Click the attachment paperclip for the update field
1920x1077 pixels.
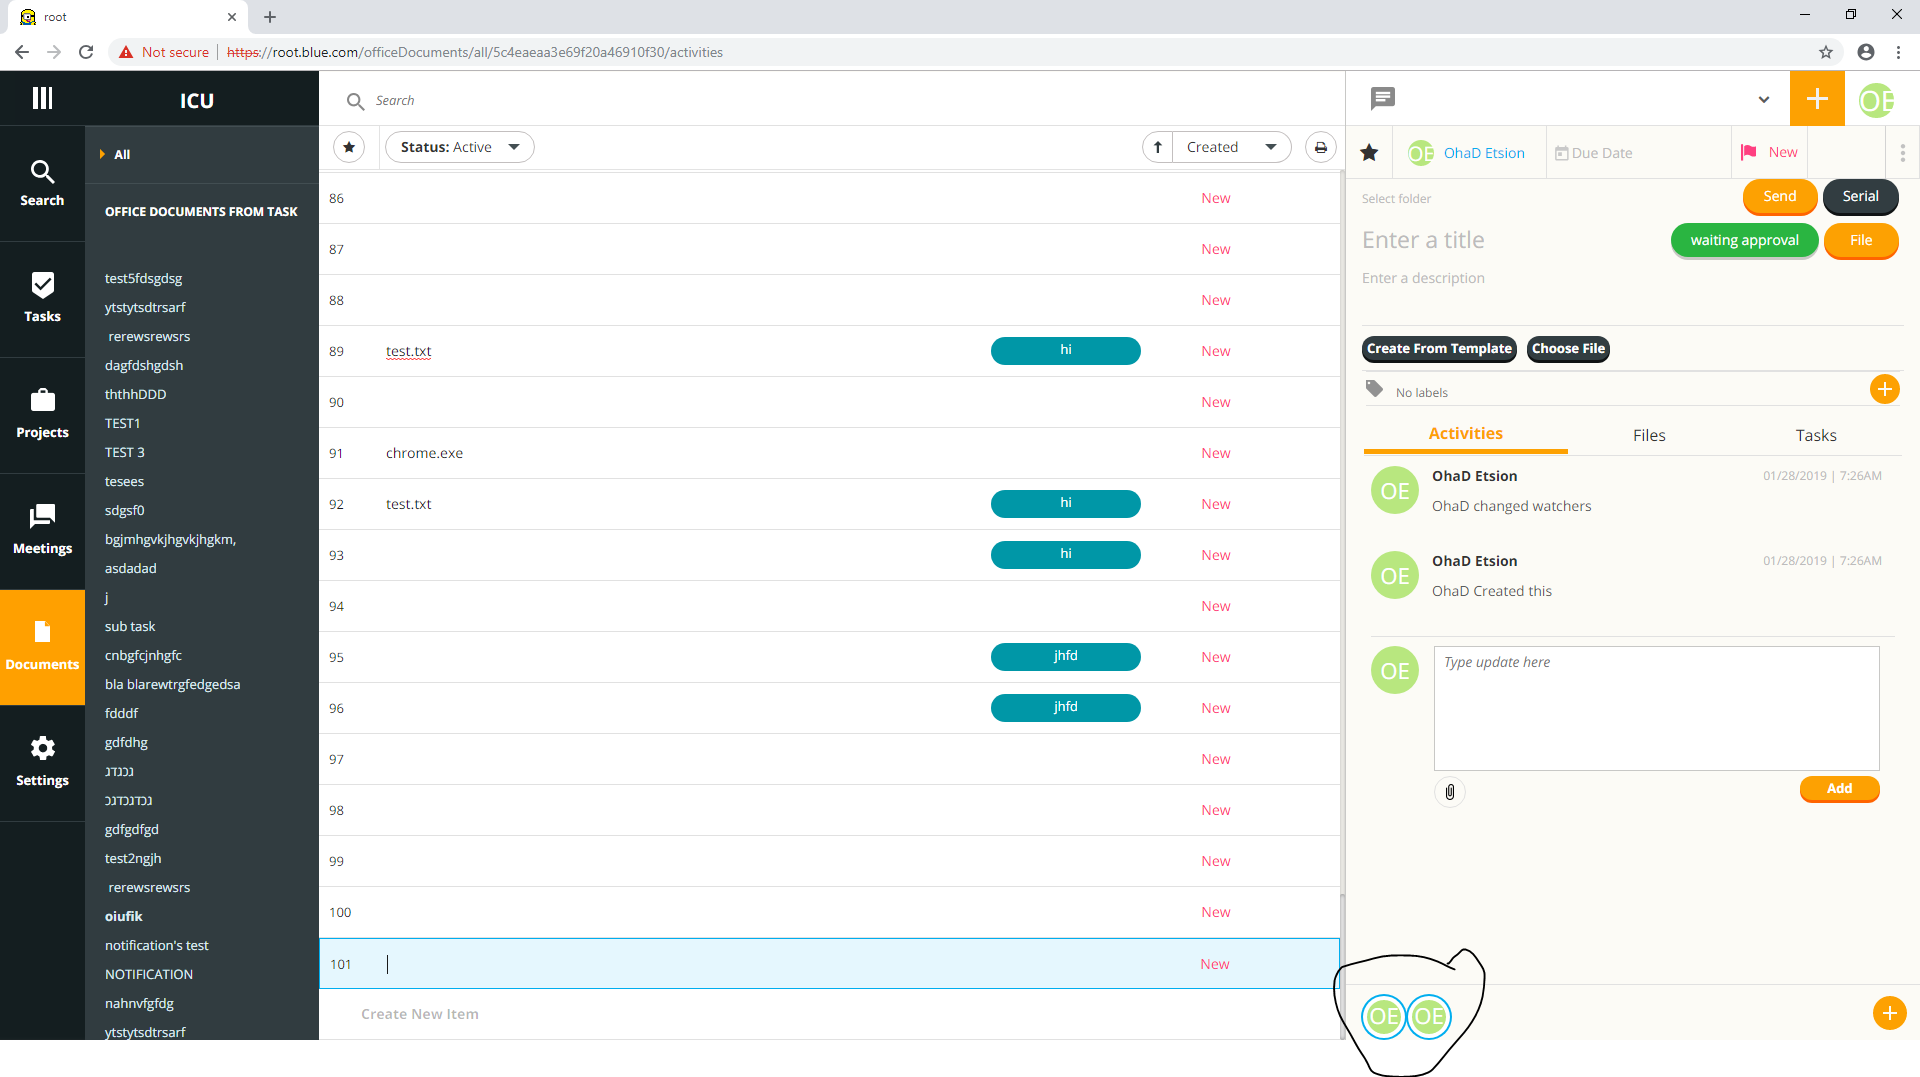(1450, 792)
